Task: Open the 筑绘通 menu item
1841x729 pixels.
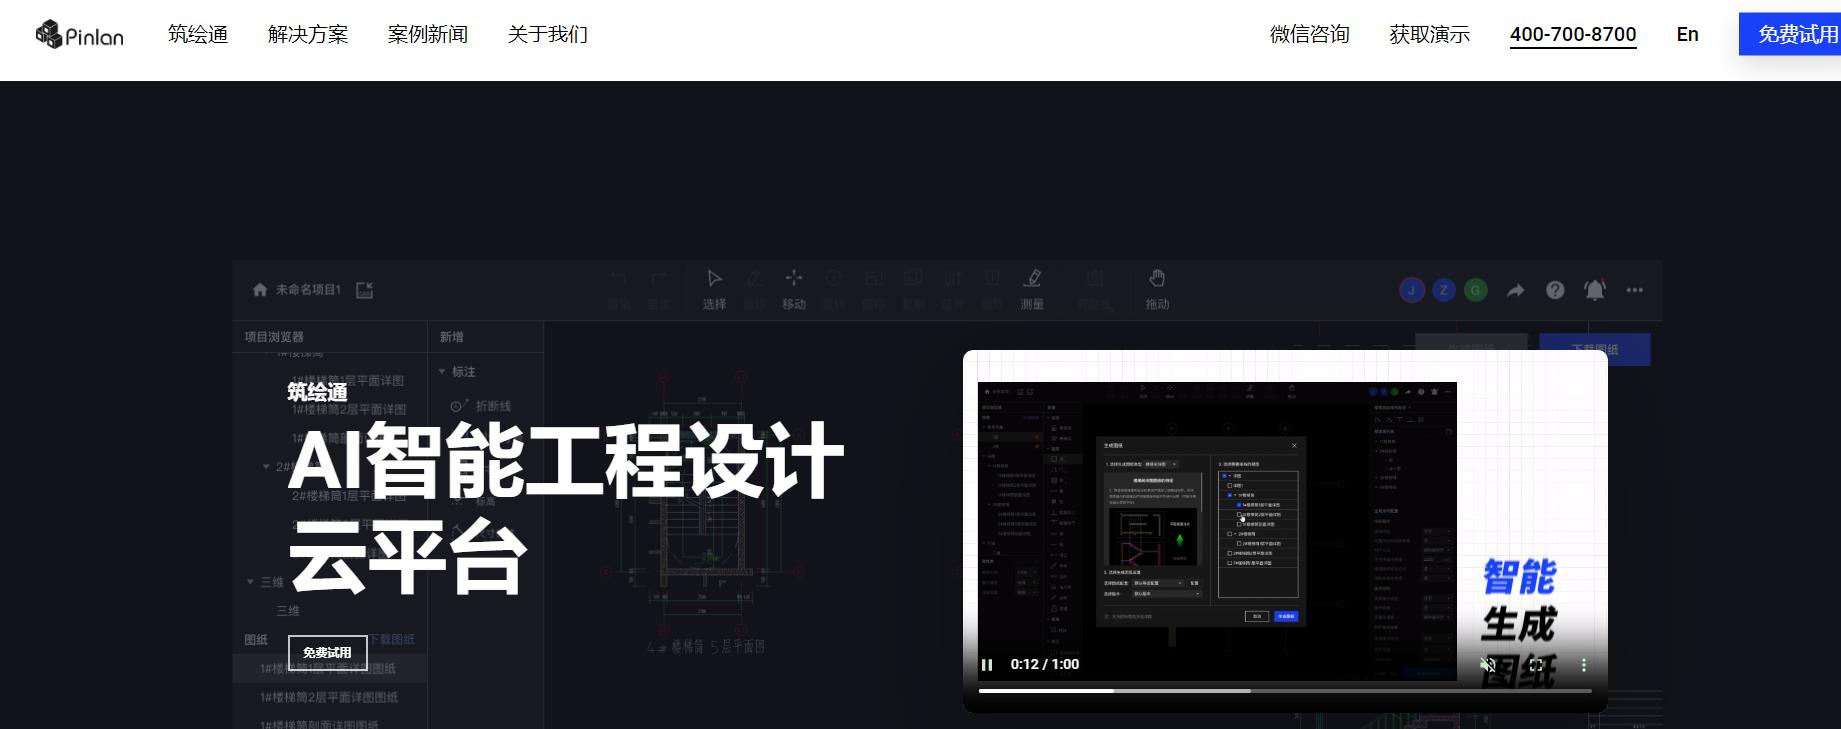Action: (x=198, y=35)
